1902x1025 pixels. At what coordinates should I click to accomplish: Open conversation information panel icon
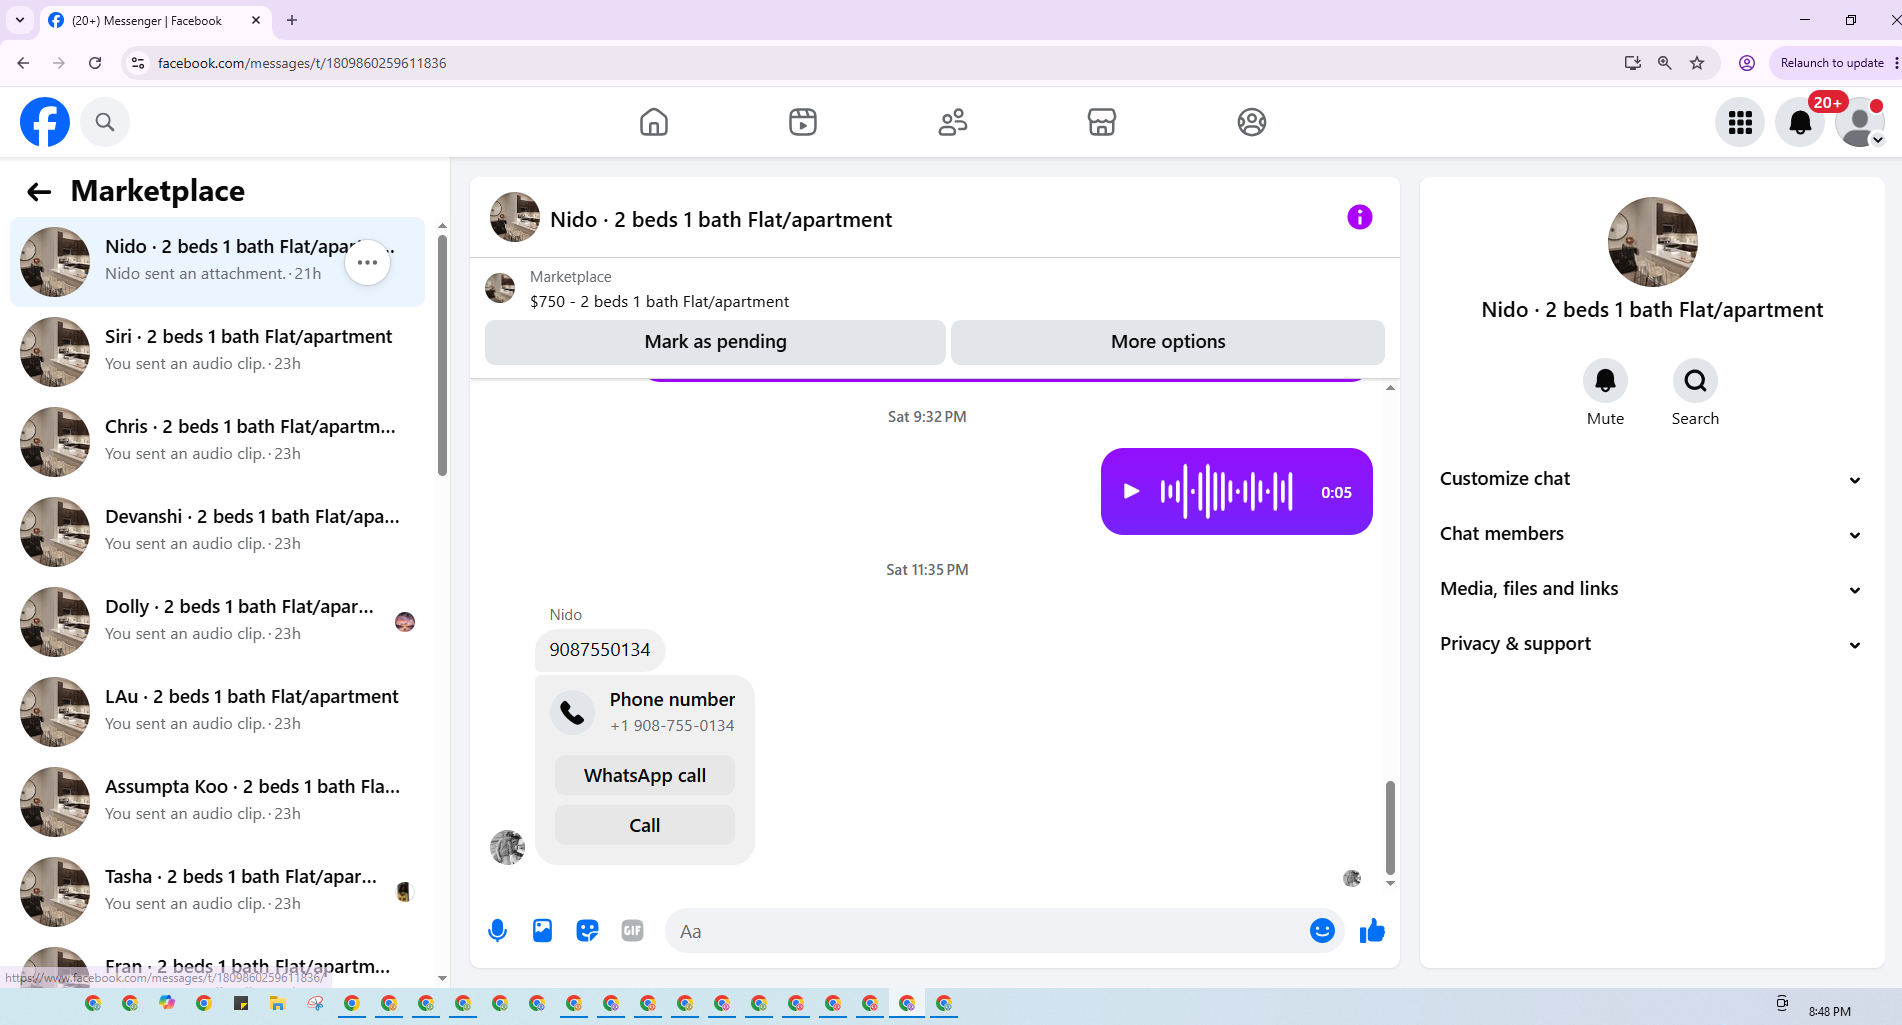click(1359, 217)
